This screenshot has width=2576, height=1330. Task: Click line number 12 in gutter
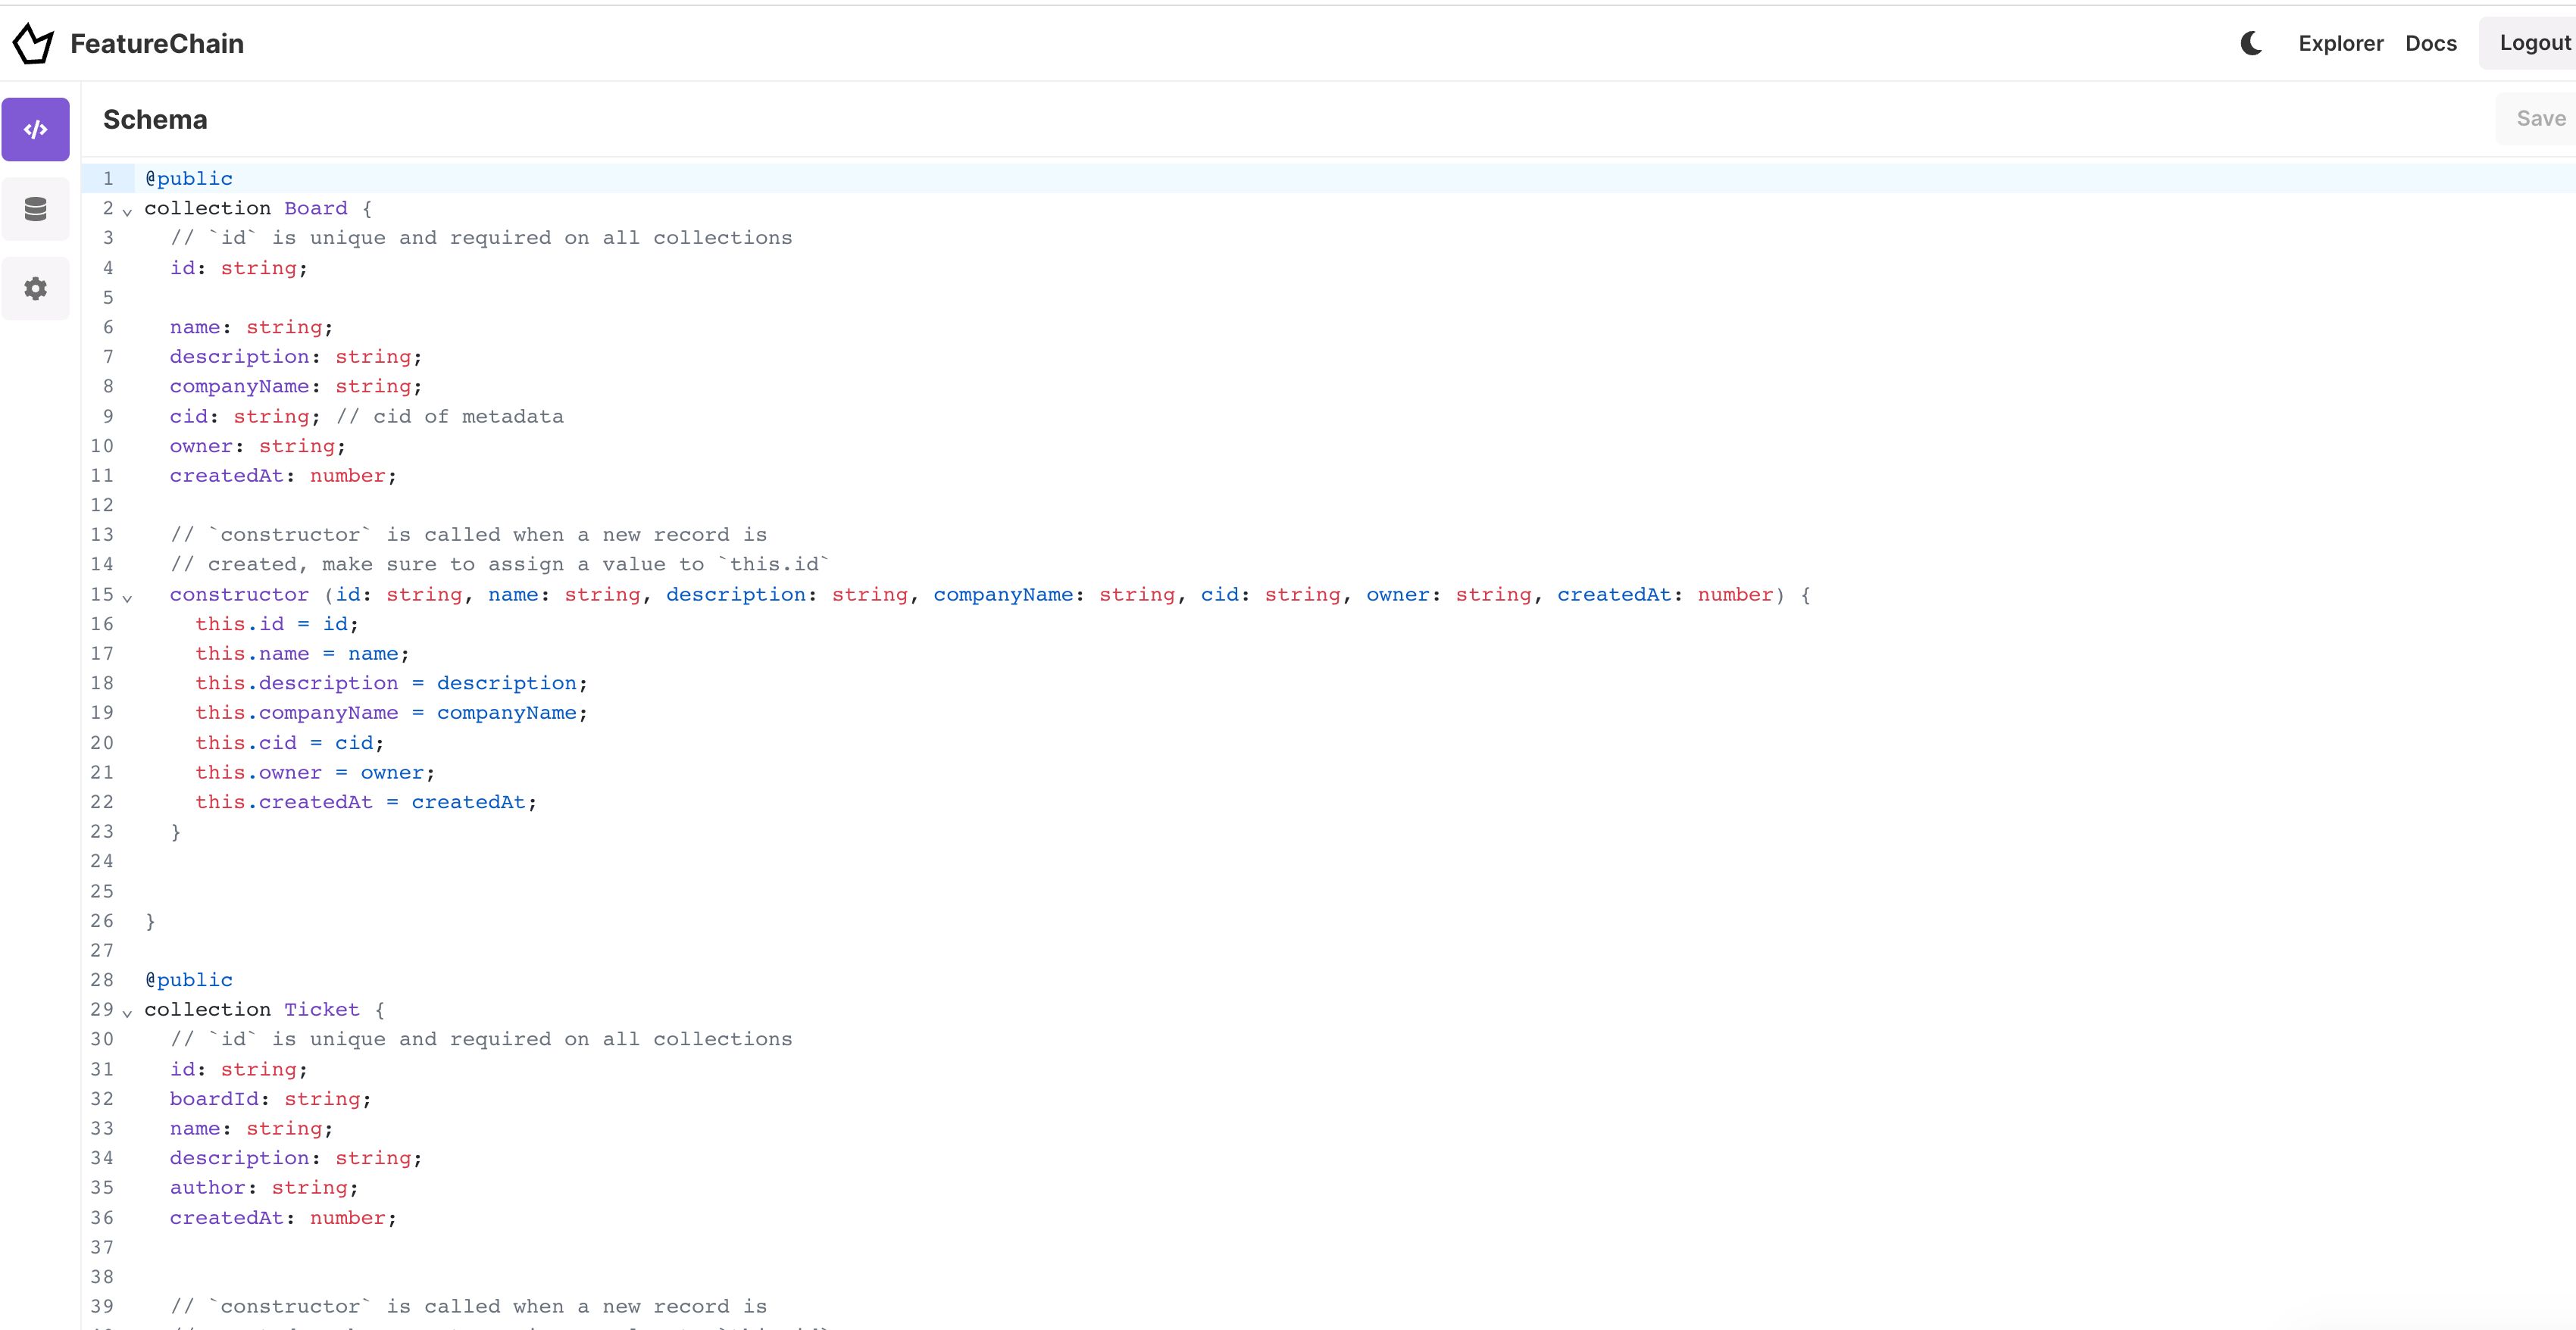[102, 505]
